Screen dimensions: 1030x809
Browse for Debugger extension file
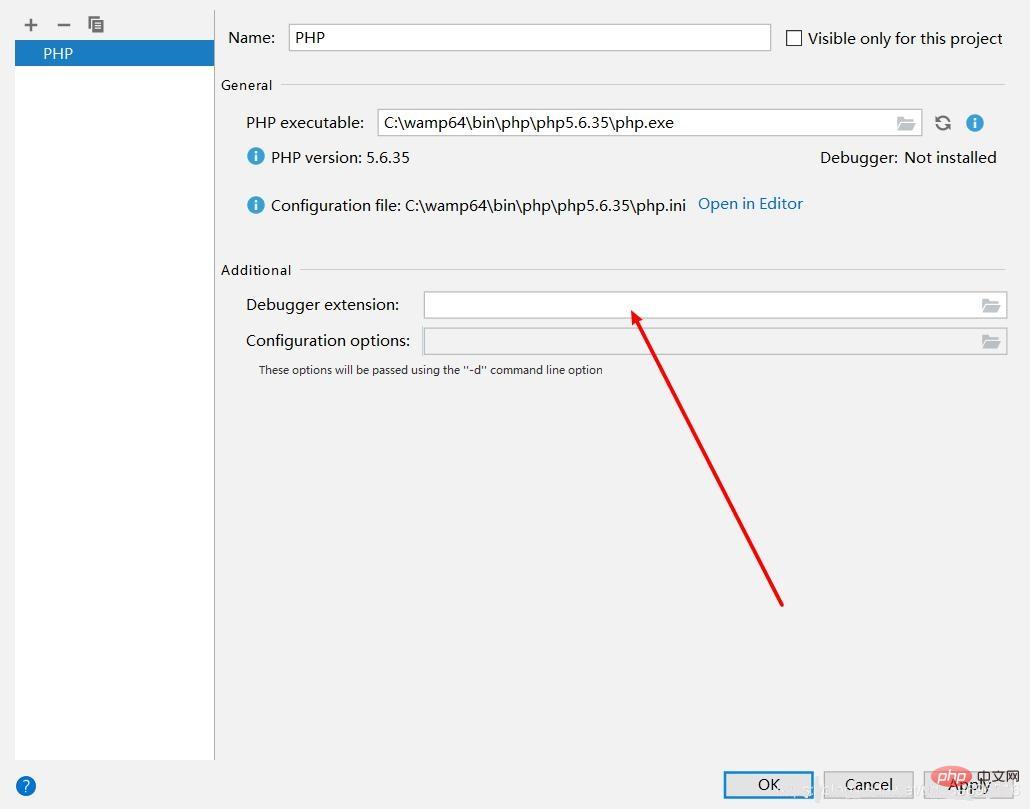coord(991,305)
